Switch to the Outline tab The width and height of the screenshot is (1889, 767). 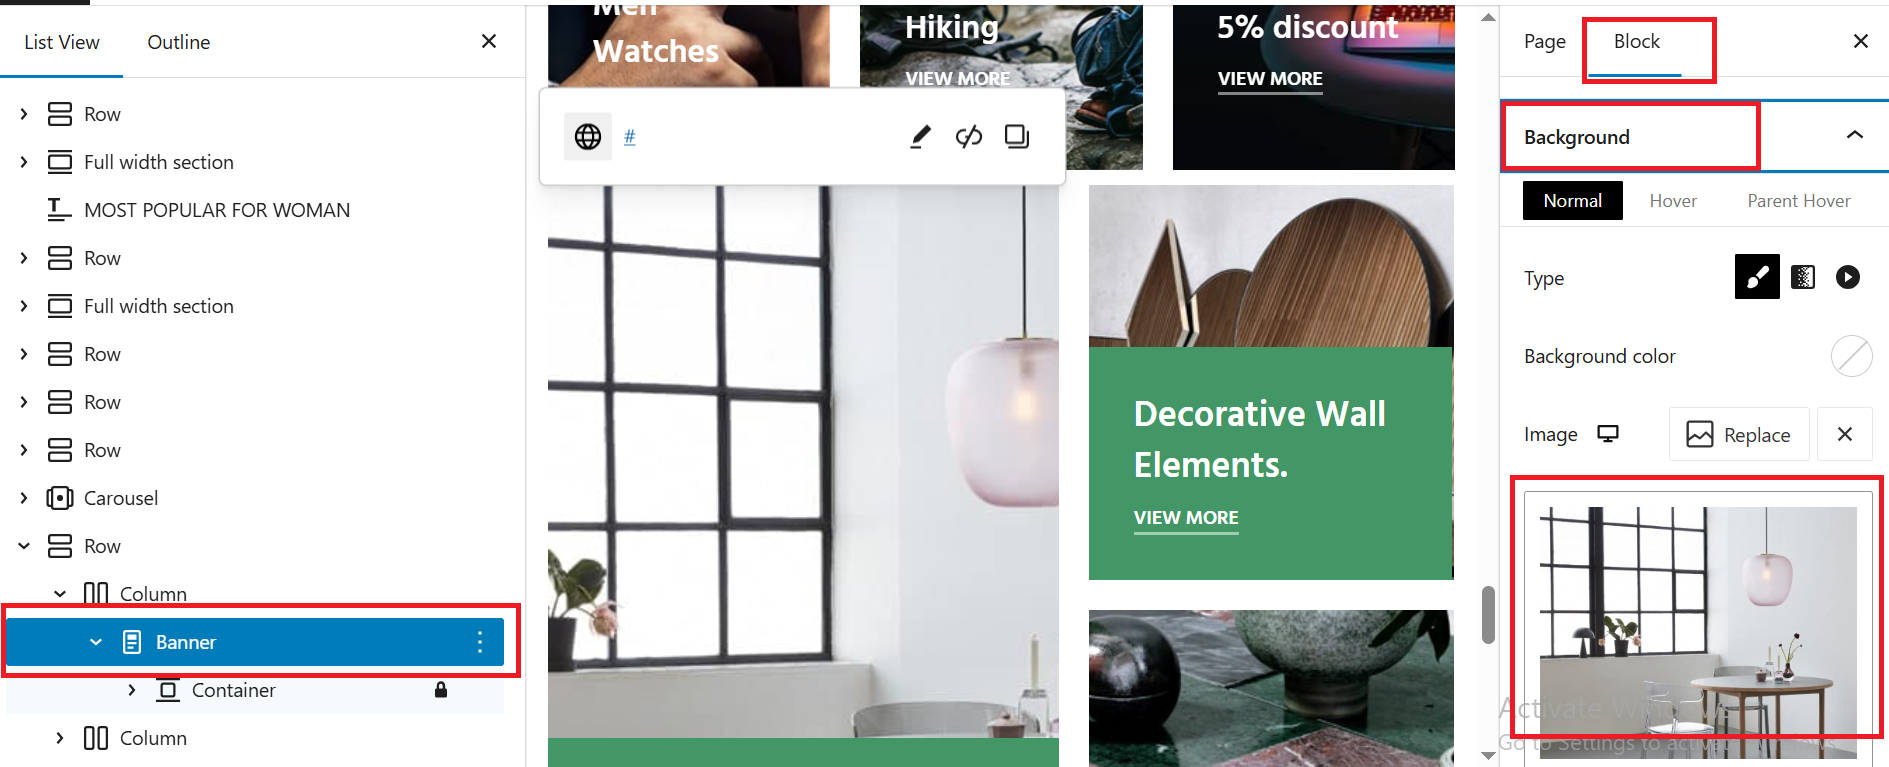click(x=179, y=42)
